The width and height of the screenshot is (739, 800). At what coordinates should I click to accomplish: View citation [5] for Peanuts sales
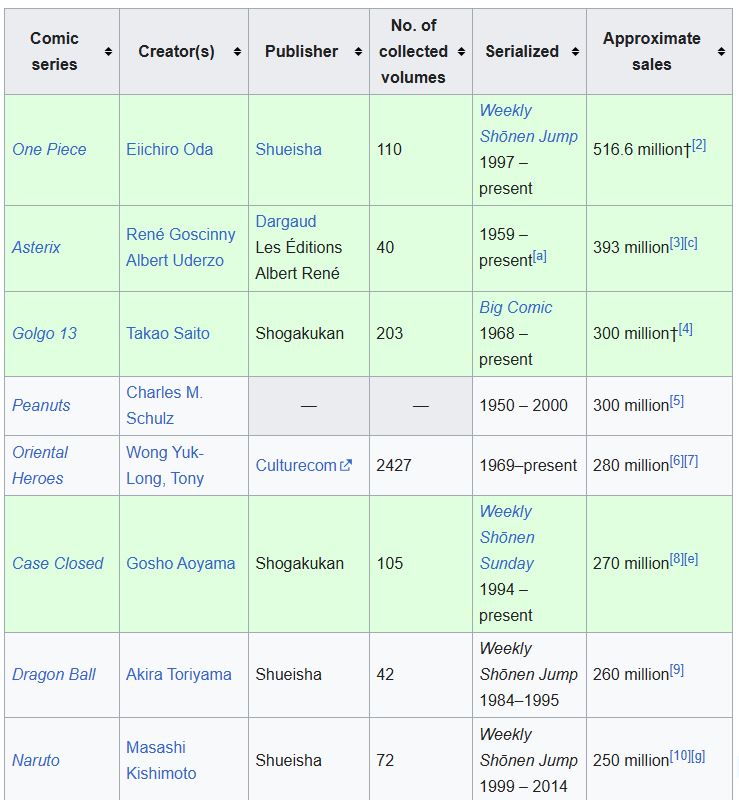[x=677, y=401]
